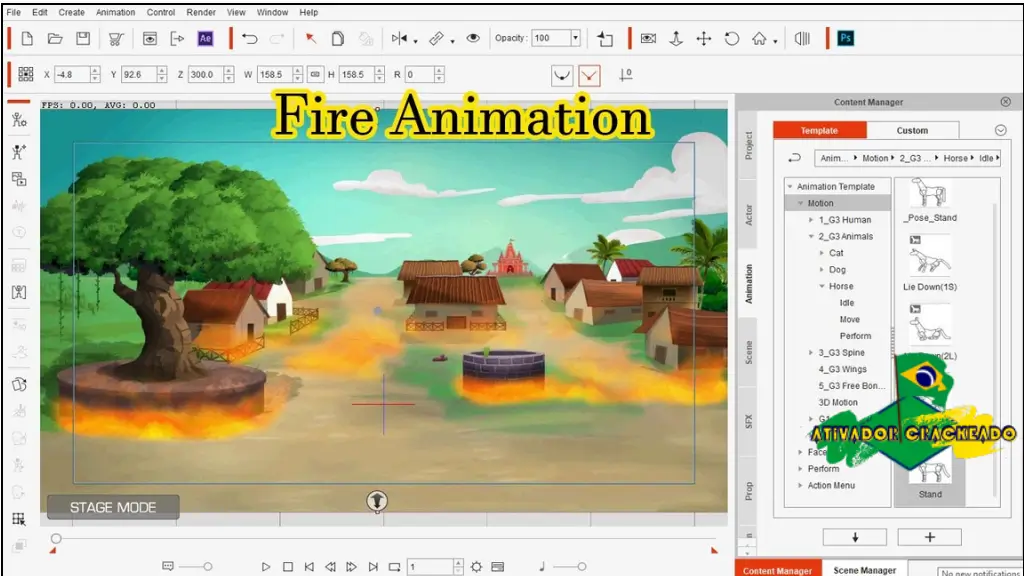Open the Help menu
1024x576 pixels.
[308, 12]
